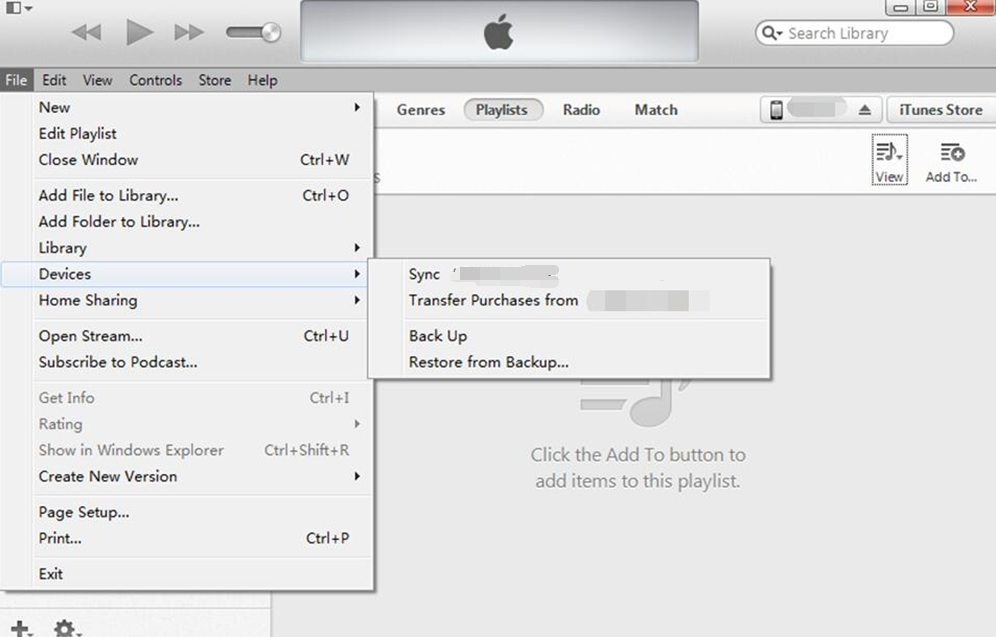Open the View options button
Image resolution: width=996 pixels, height=637 pixels.
pyautogui.click(x=889, y=159)
